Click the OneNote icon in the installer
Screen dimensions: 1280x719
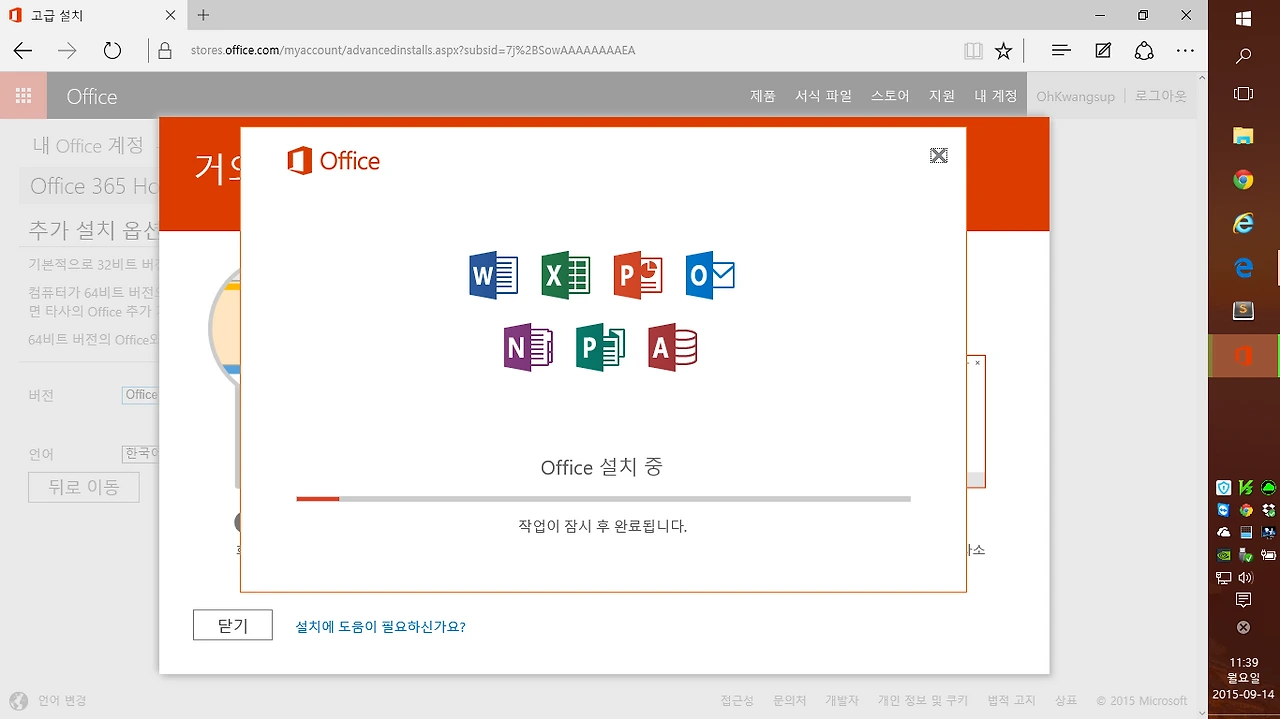click(x=529, y=347)
